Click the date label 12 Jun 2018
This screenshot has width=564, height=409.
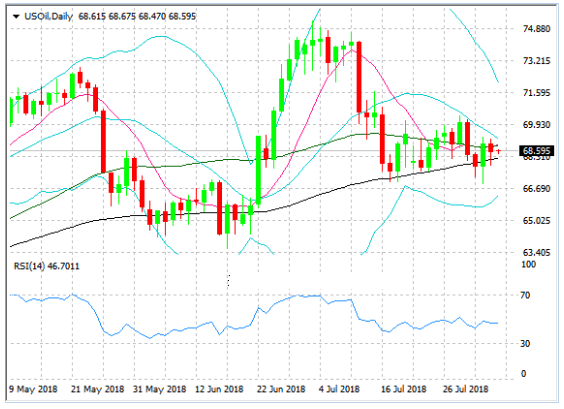(219, 389)
